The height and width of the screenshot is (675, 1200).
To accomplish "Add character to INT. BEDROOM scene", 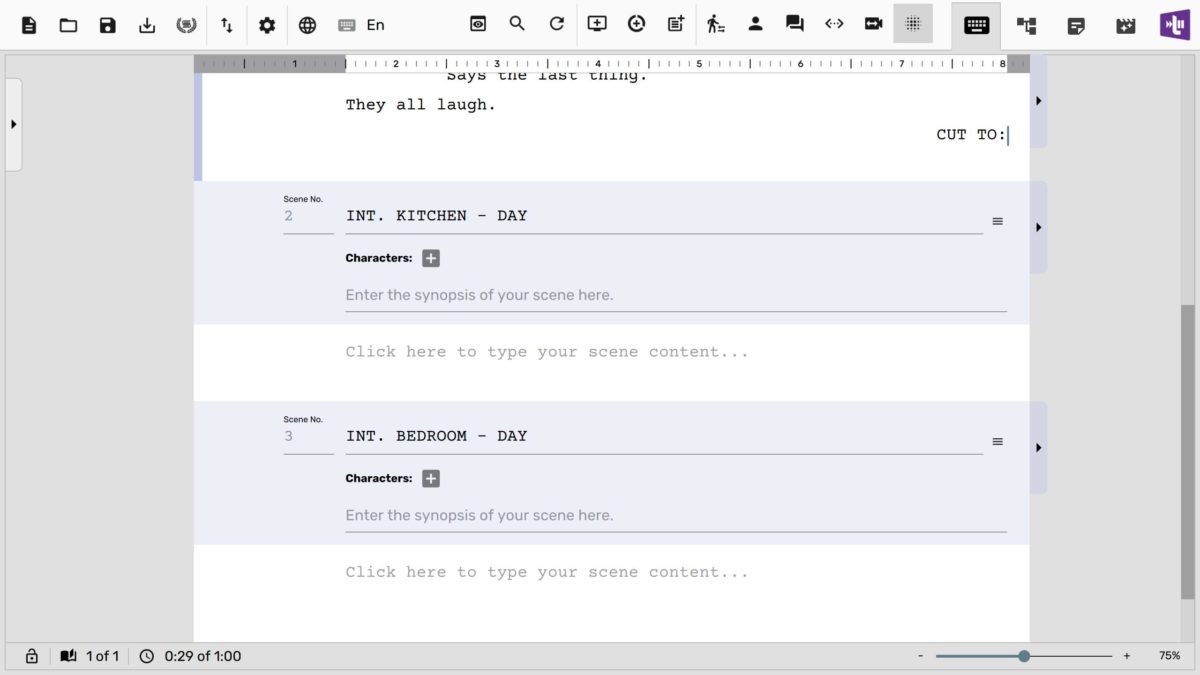I will (431, 479).
